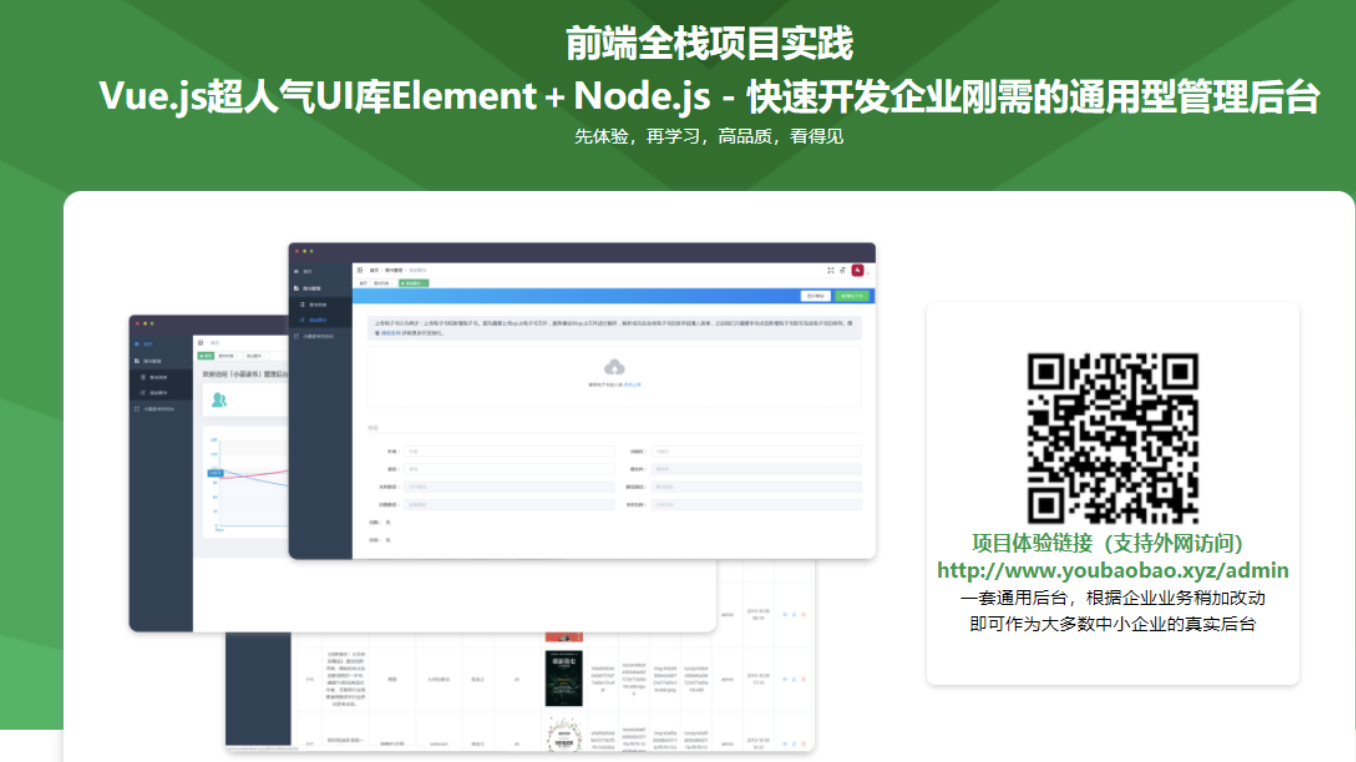Open the red user avatar menu
The width and height of the screenshot is (1356, 762).
pyautogui.click(x=858, y=270)
